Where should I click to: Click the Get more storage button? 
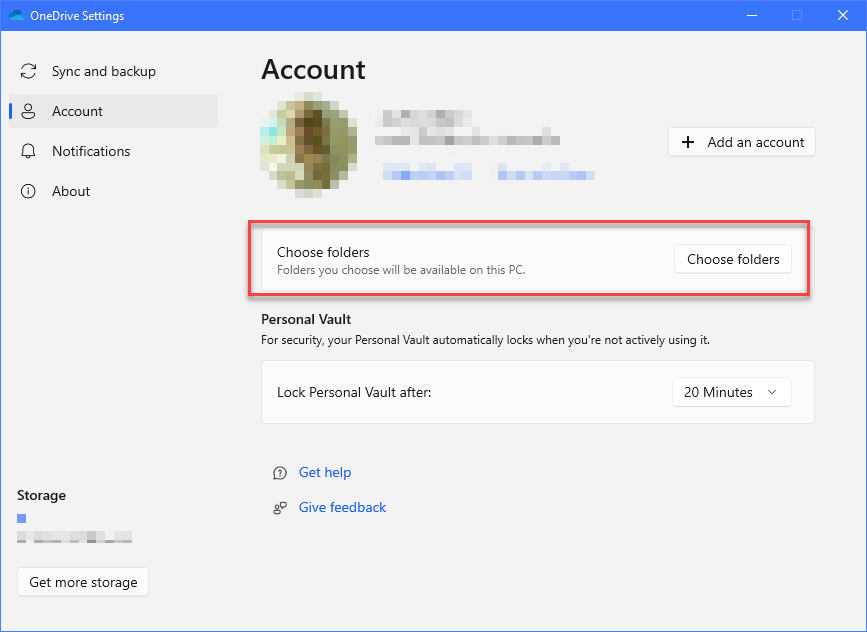83,582
